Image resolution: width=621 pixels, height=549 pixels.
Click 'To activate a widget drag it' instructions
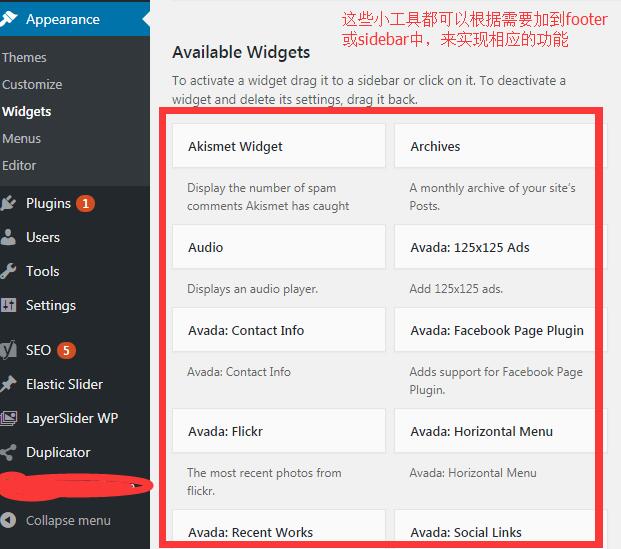pos(369,90)
